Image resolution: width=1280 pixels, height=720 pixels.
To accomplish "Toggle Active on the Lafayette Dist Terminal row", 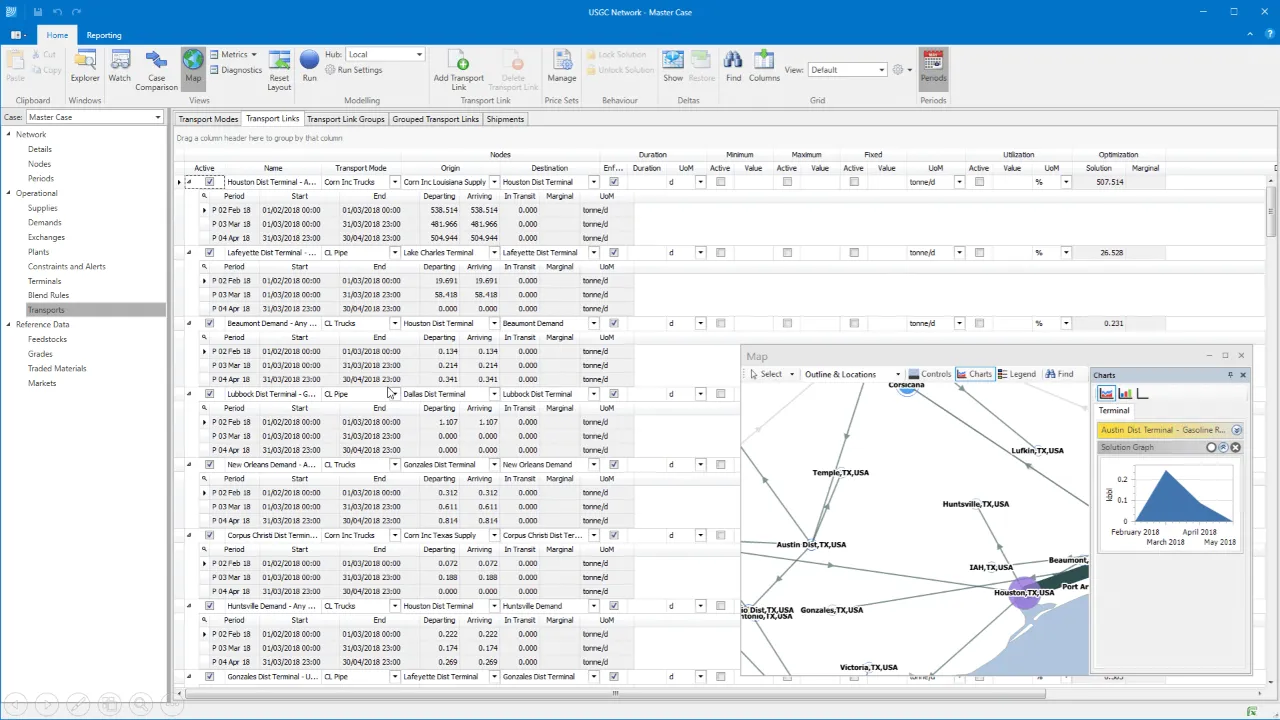I will tap(209, 252).
